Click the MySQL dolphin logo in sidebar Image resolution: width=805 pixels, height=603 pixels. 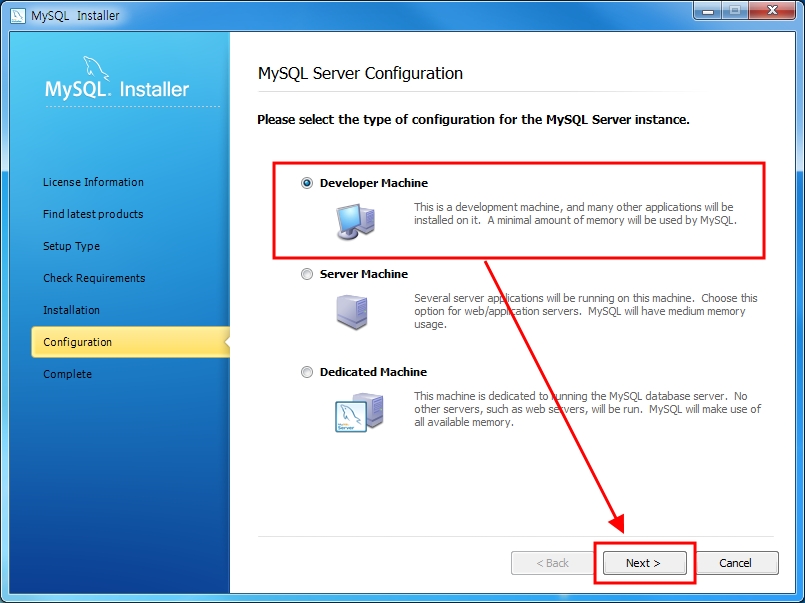coord(96,69)
